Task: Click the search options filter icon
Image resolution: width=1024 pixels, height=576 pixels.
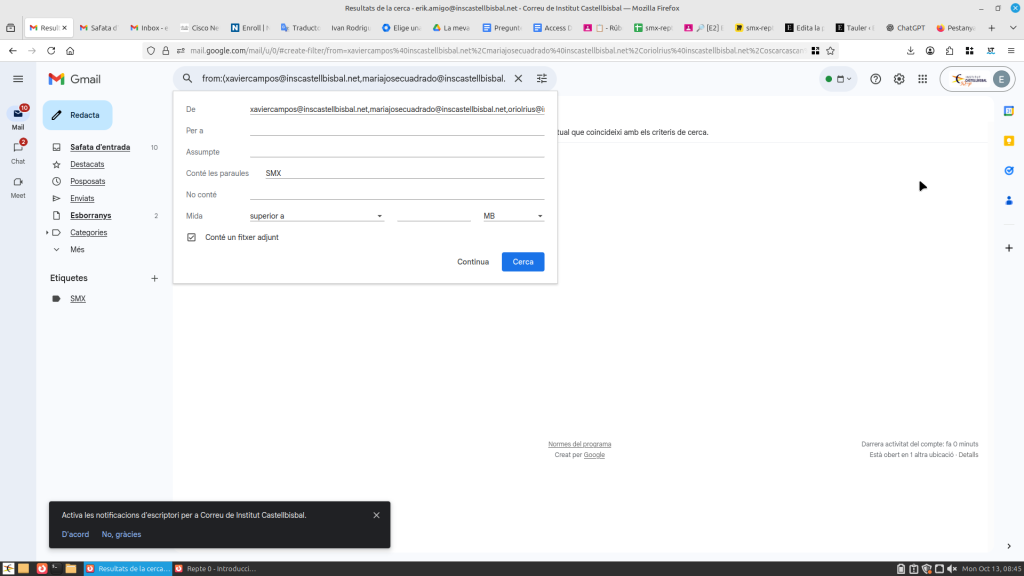Action: click(542, 78)
